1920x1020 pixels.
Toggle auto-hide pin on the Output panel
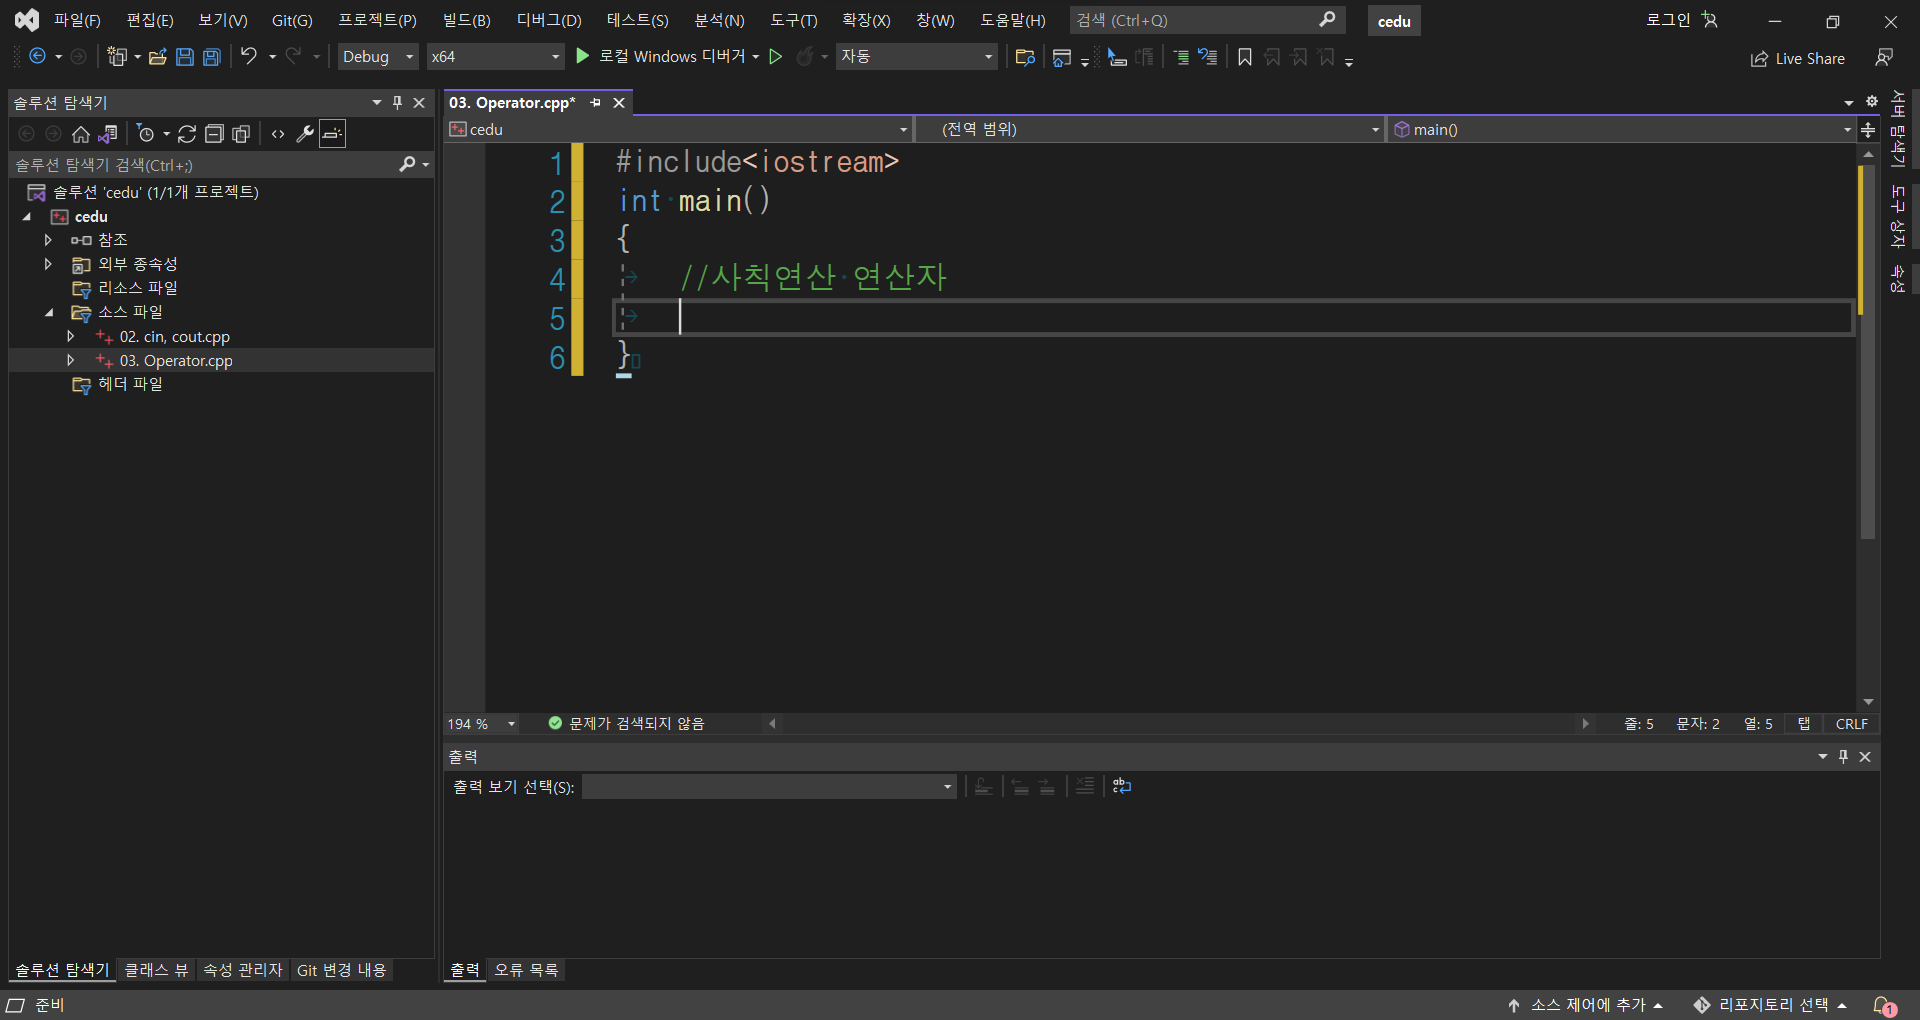(1843, 757)
